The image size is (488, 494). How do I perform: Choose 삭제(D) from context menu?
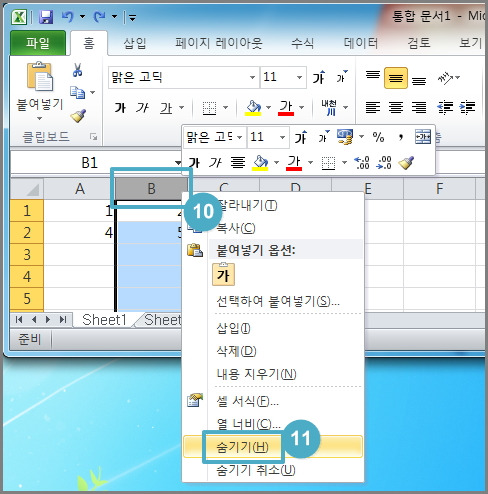tap(273, 351)
